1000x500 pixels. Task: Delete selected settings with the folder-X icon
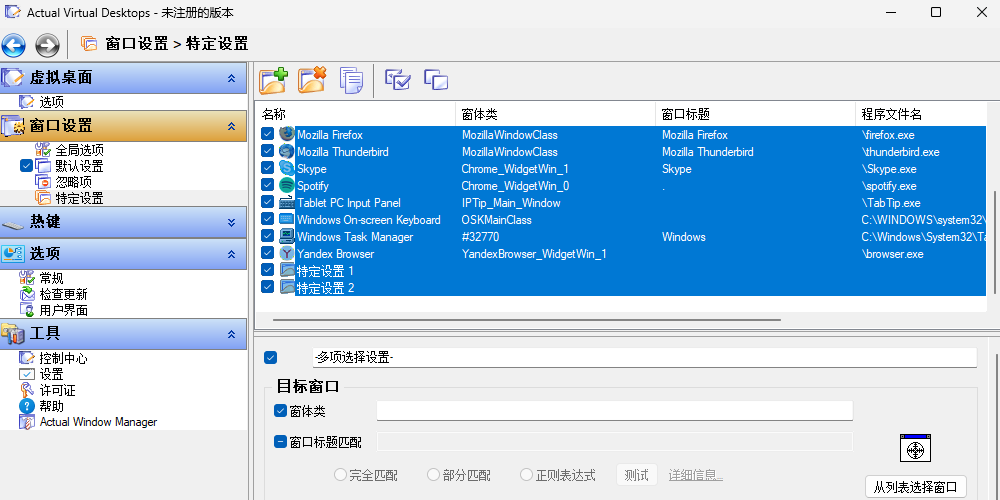(x=312, y=80)
